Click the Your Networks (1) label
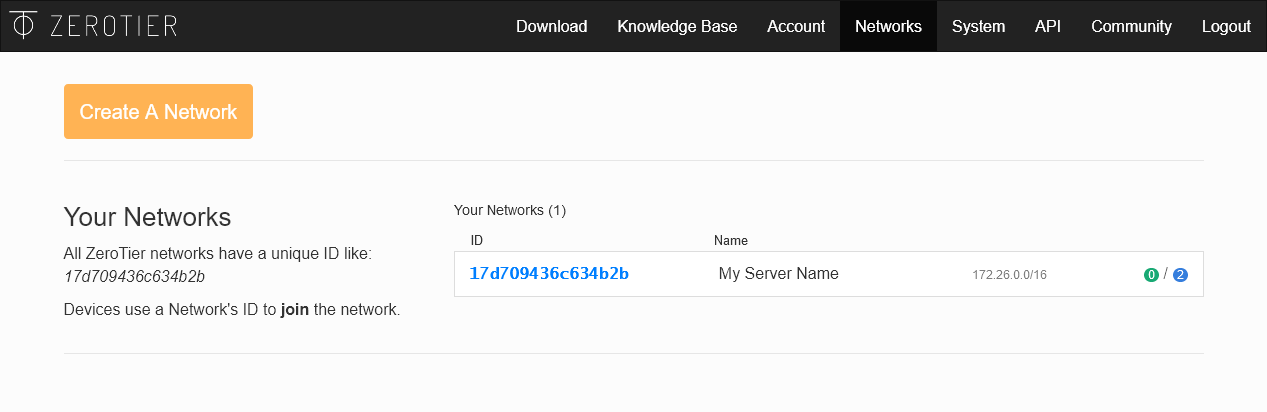Viewport: 1267px width, 412px height. [510, 210]
